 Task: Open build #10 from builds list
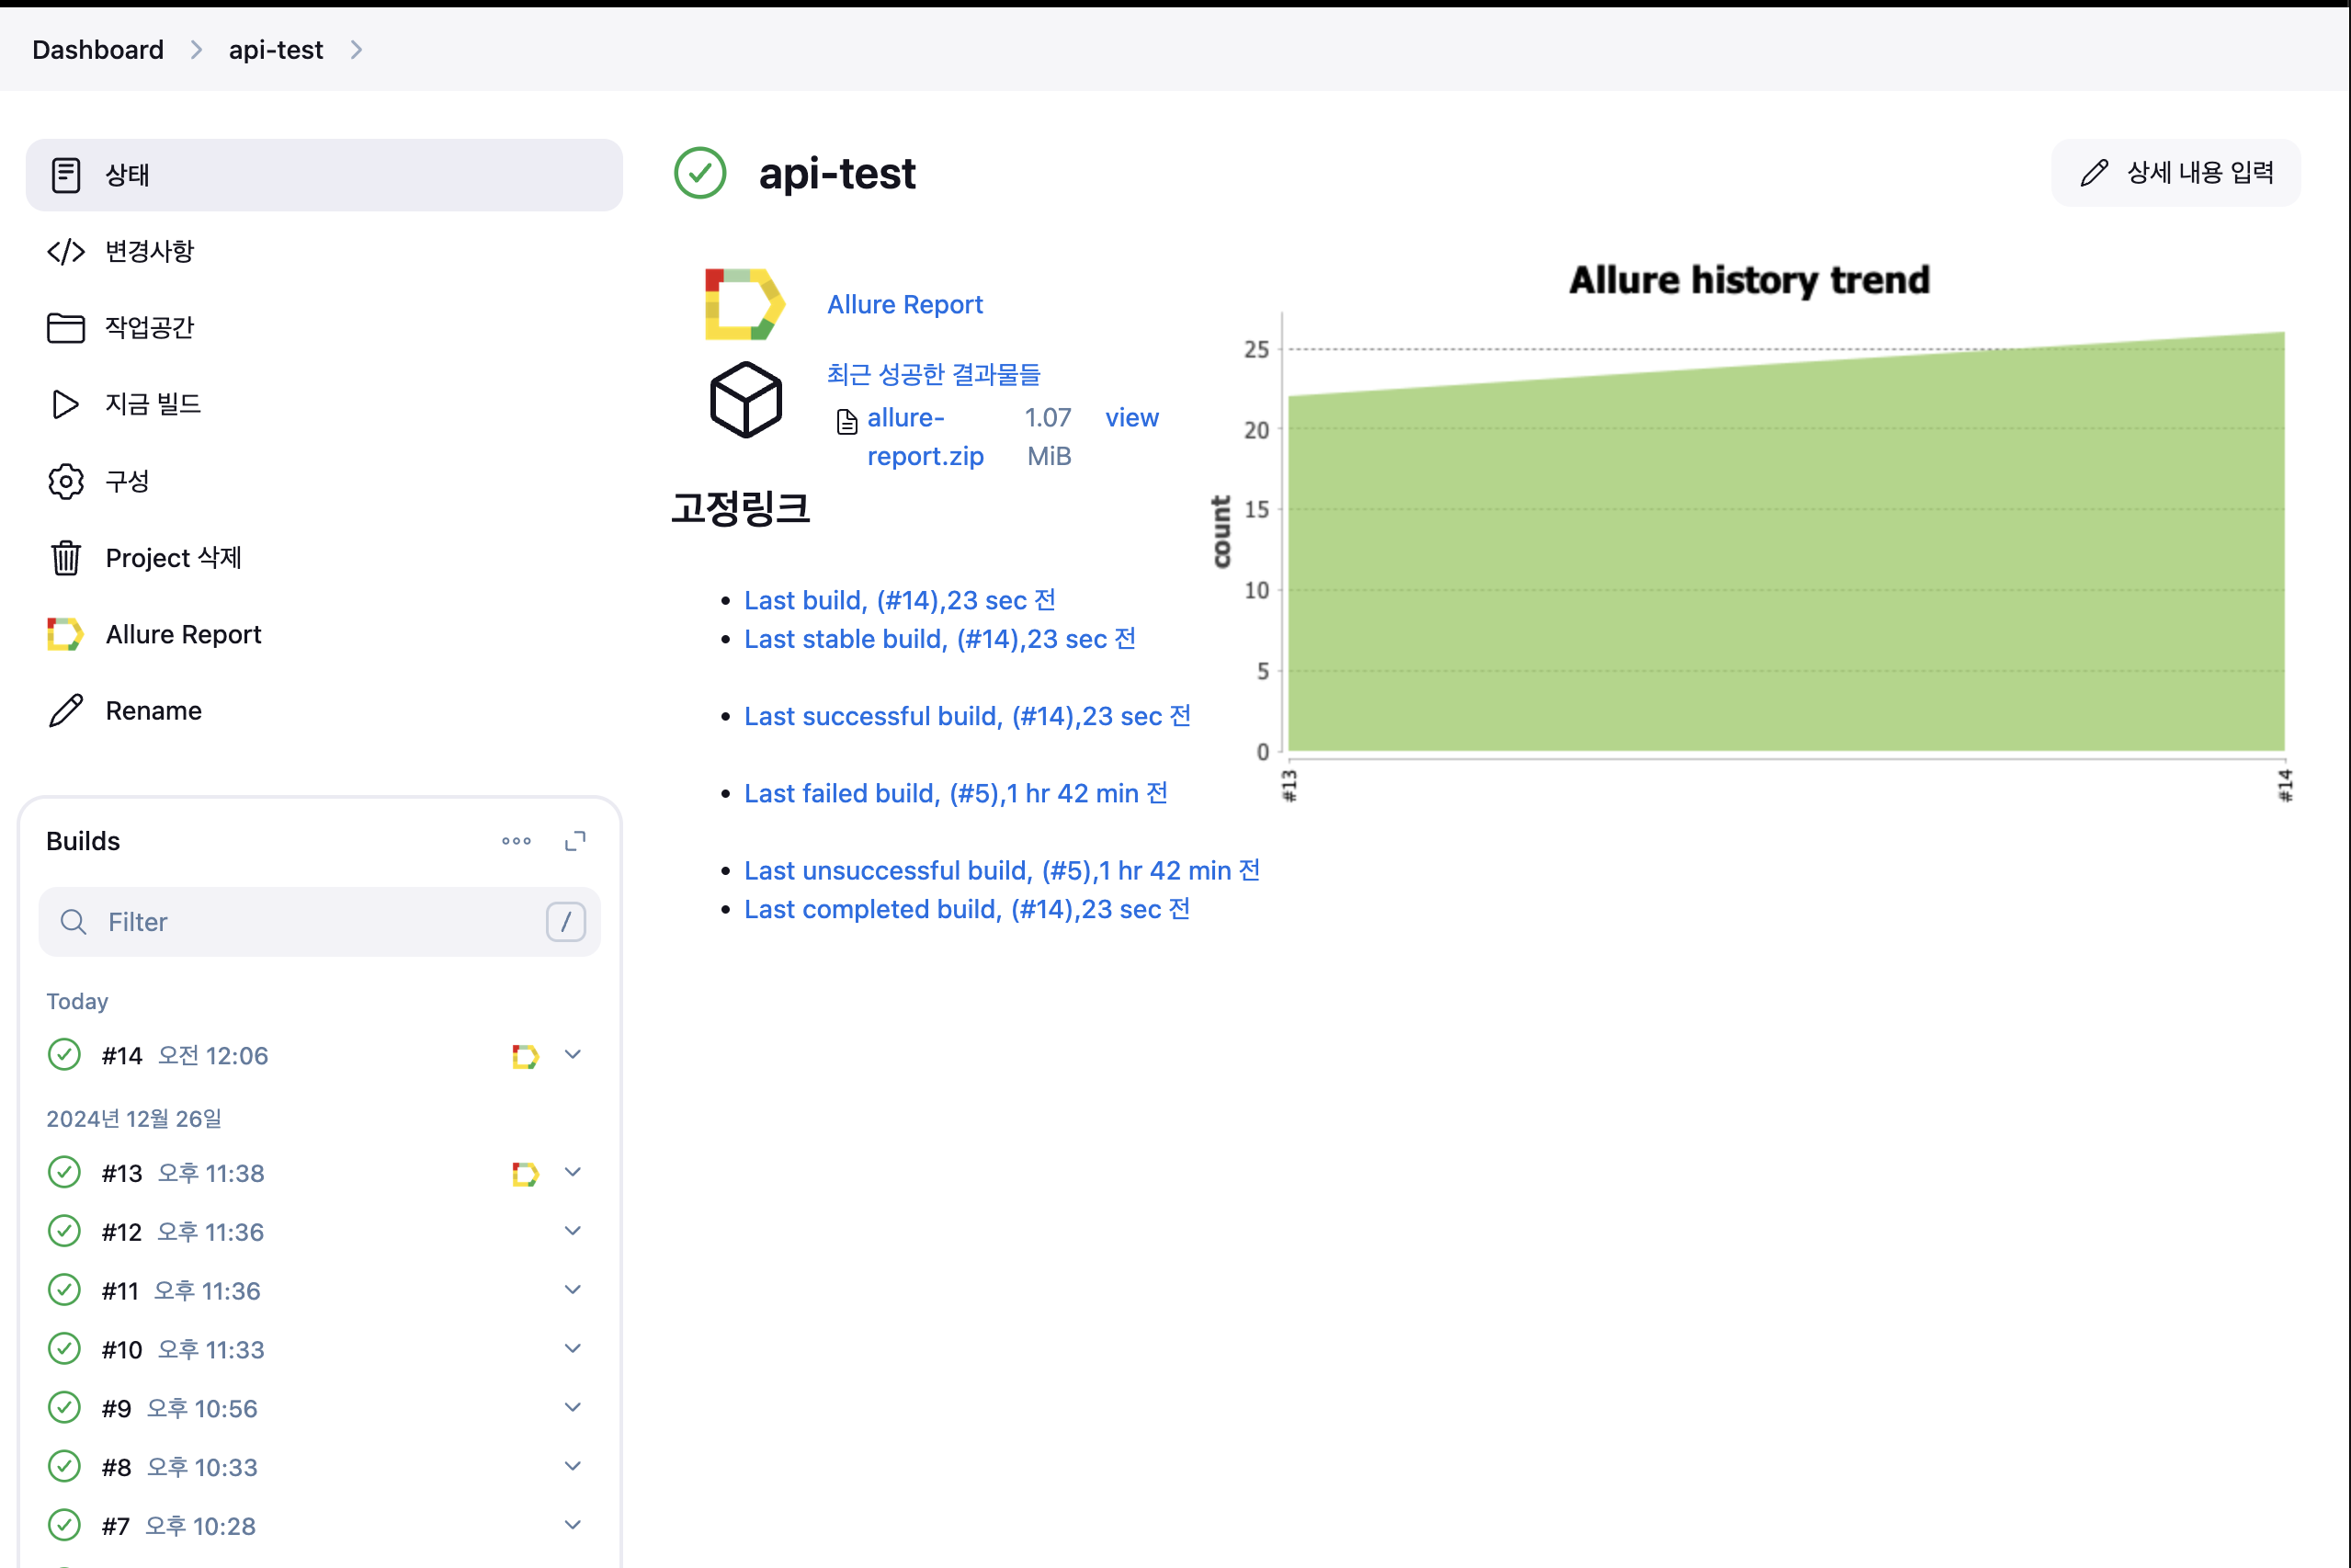tap(121, 1350)
